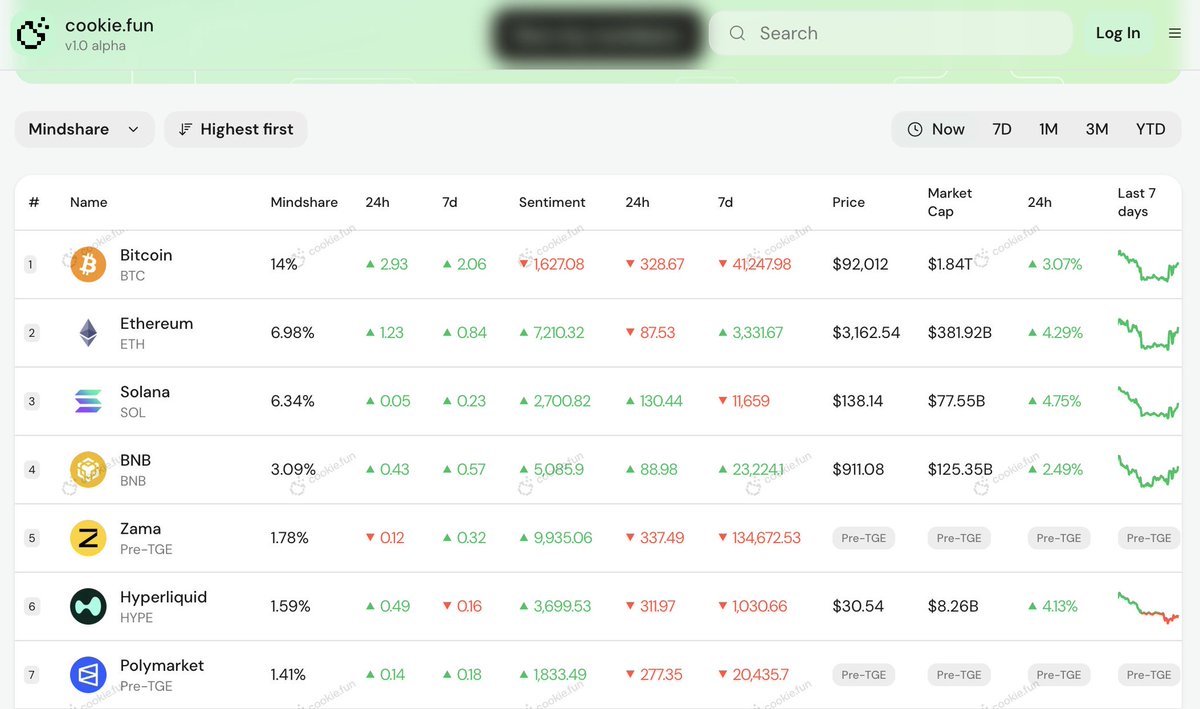Click the Polymarket blue logo icon

[x=88, y=675]
